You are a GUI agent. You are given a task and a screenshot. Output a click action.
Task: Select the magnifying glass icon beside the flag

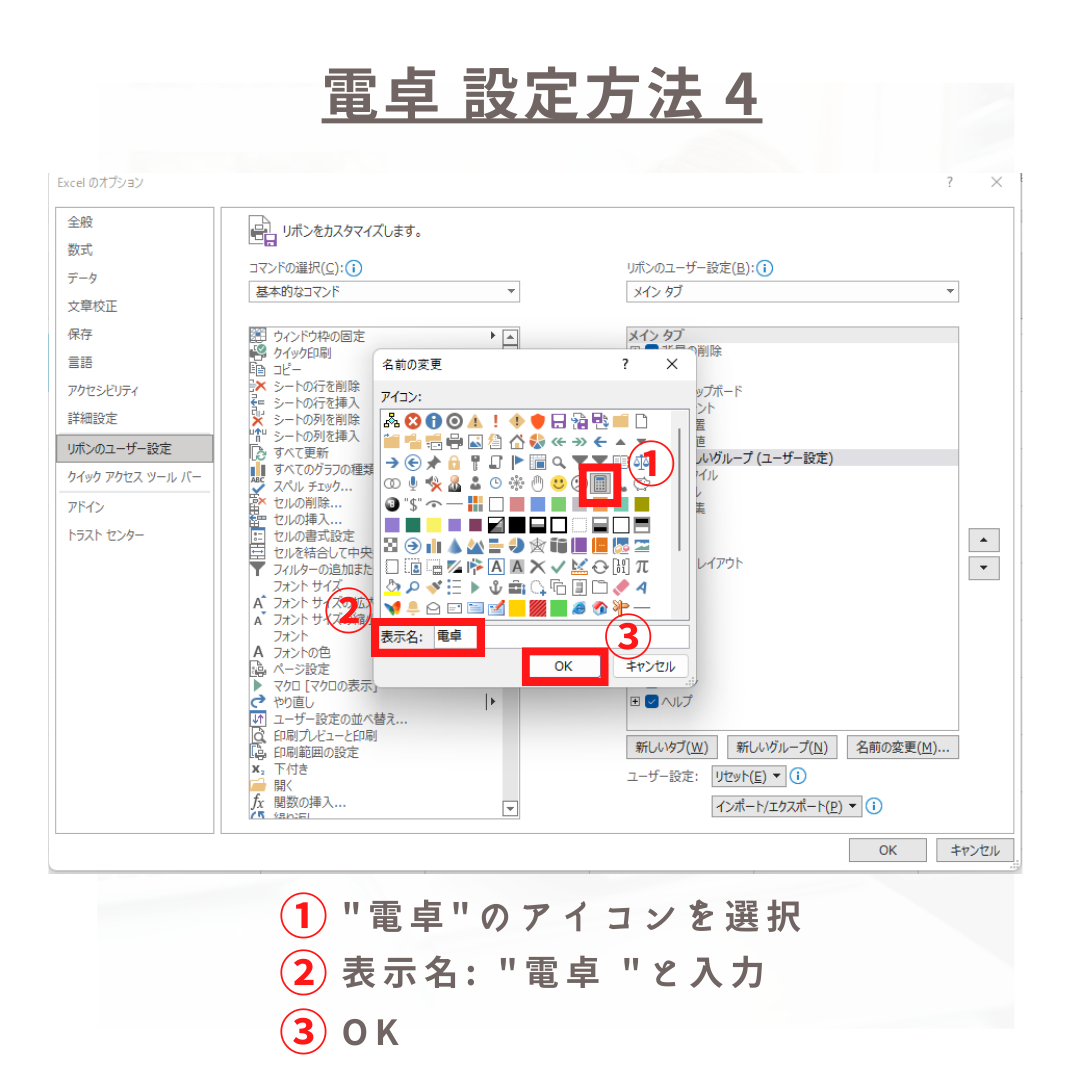point(559,463)
